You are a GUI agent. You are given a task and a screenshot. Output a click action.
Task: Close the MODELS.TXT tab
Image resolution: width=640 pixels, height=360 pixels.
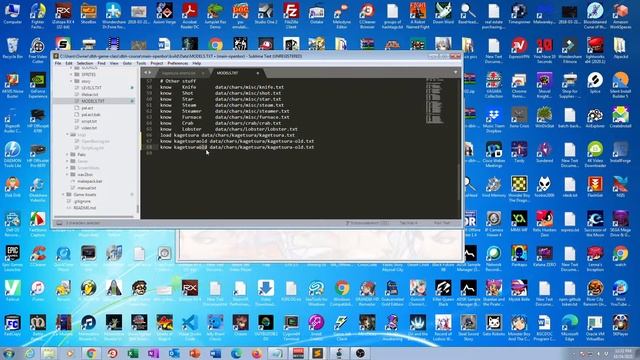[258, 73]
